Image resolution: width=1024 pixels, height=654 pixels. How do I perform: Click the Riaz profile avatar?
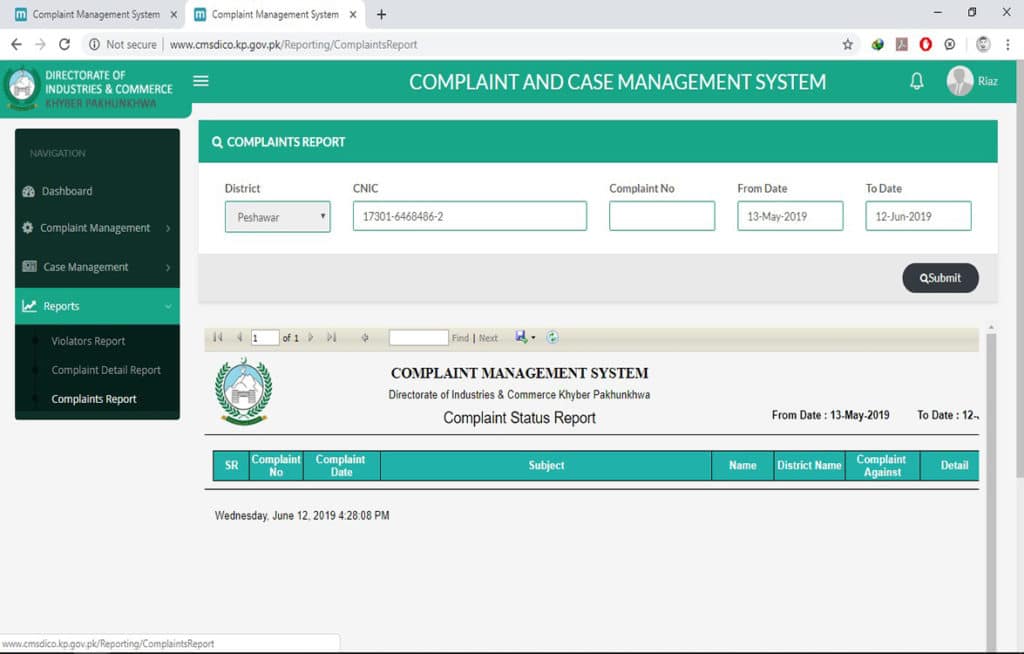pos(961,81)
